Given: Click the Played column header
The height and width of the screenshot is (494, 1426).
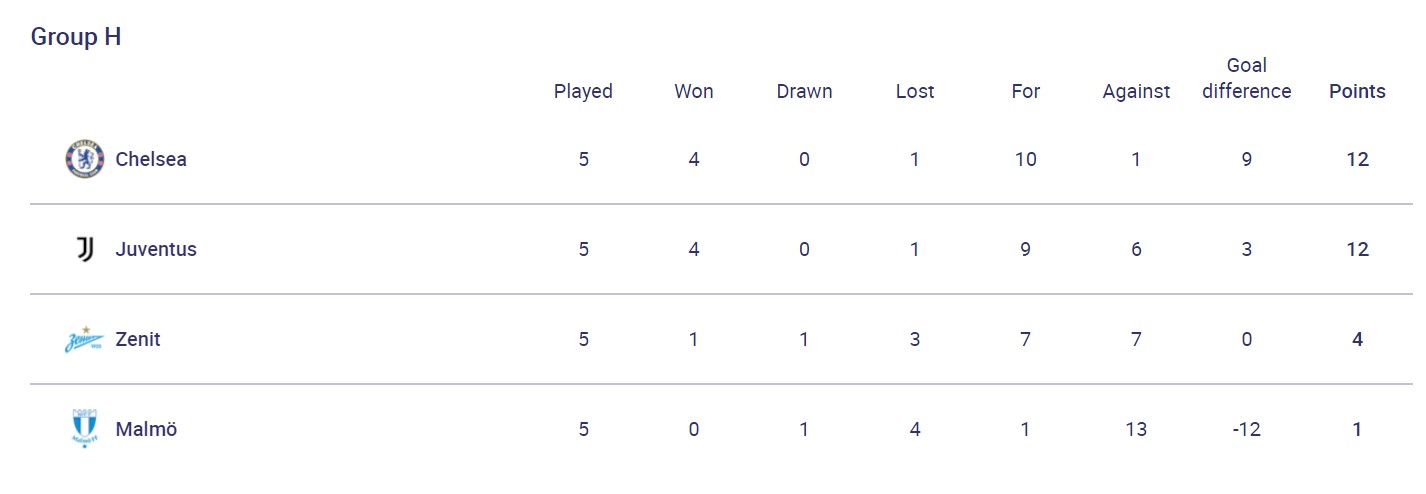Looking at the screenshot, I should [x=583, y=91].
